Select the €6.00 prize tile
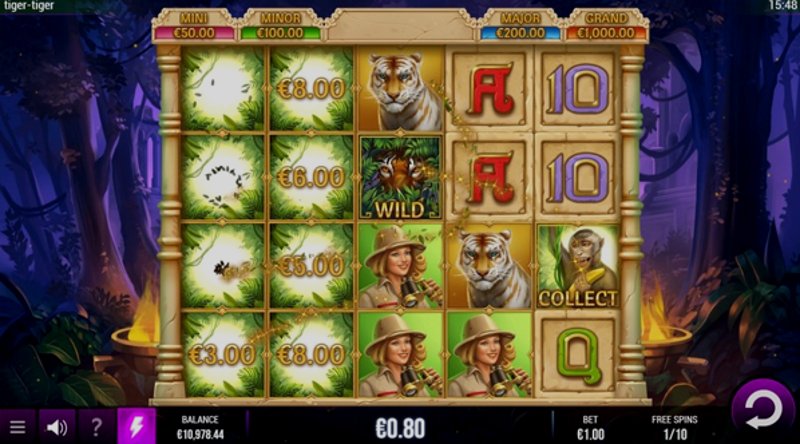This screenshot has width=800, height=444. pos(311,178)
